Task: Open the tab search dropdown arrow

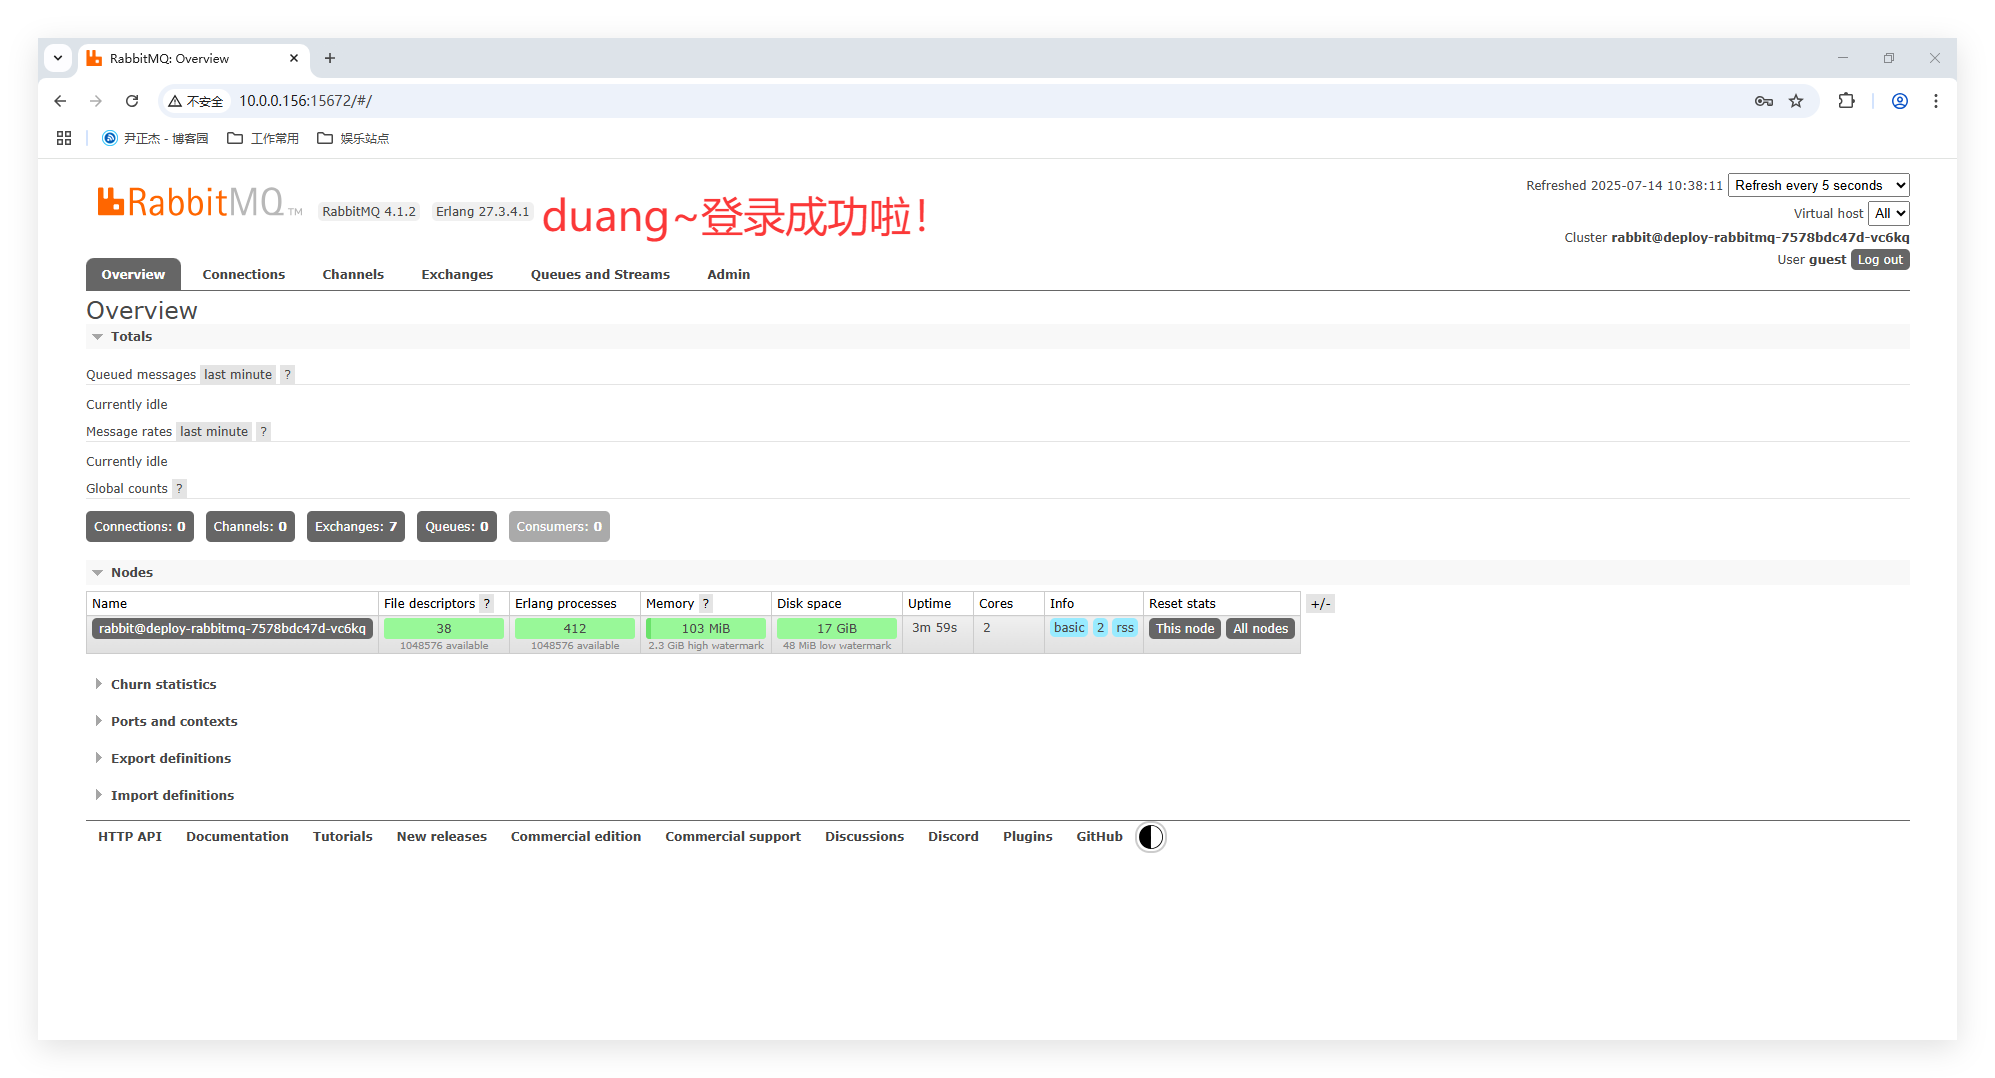Action: (x=58, y=58)
